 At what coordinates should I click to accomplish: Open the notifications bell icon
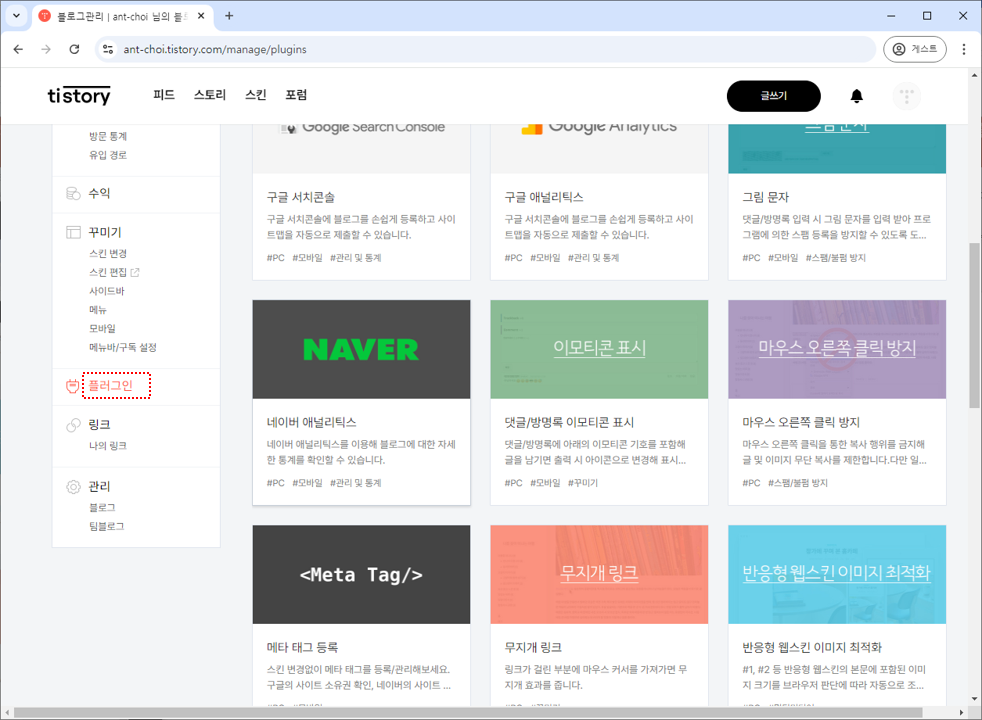click(857, 96)
